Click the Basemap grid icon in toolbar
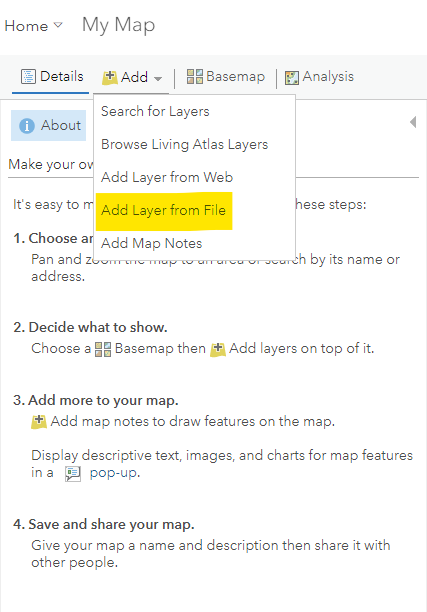Image resolution: width=427 pixels, height=612 pixels. [195, 76]
